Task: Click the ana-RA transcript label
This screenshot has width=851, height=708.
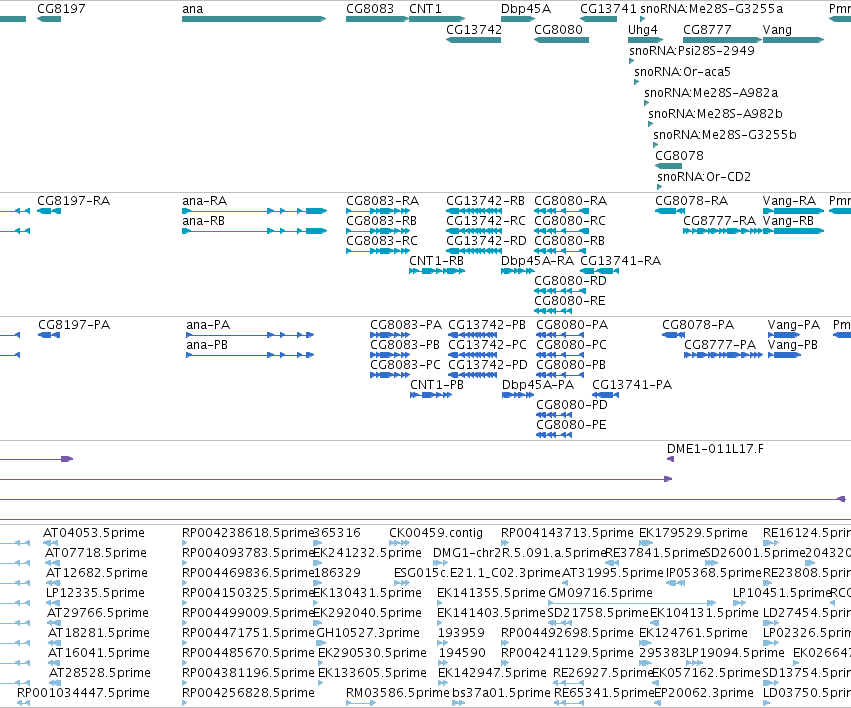Action: [205, 201]
